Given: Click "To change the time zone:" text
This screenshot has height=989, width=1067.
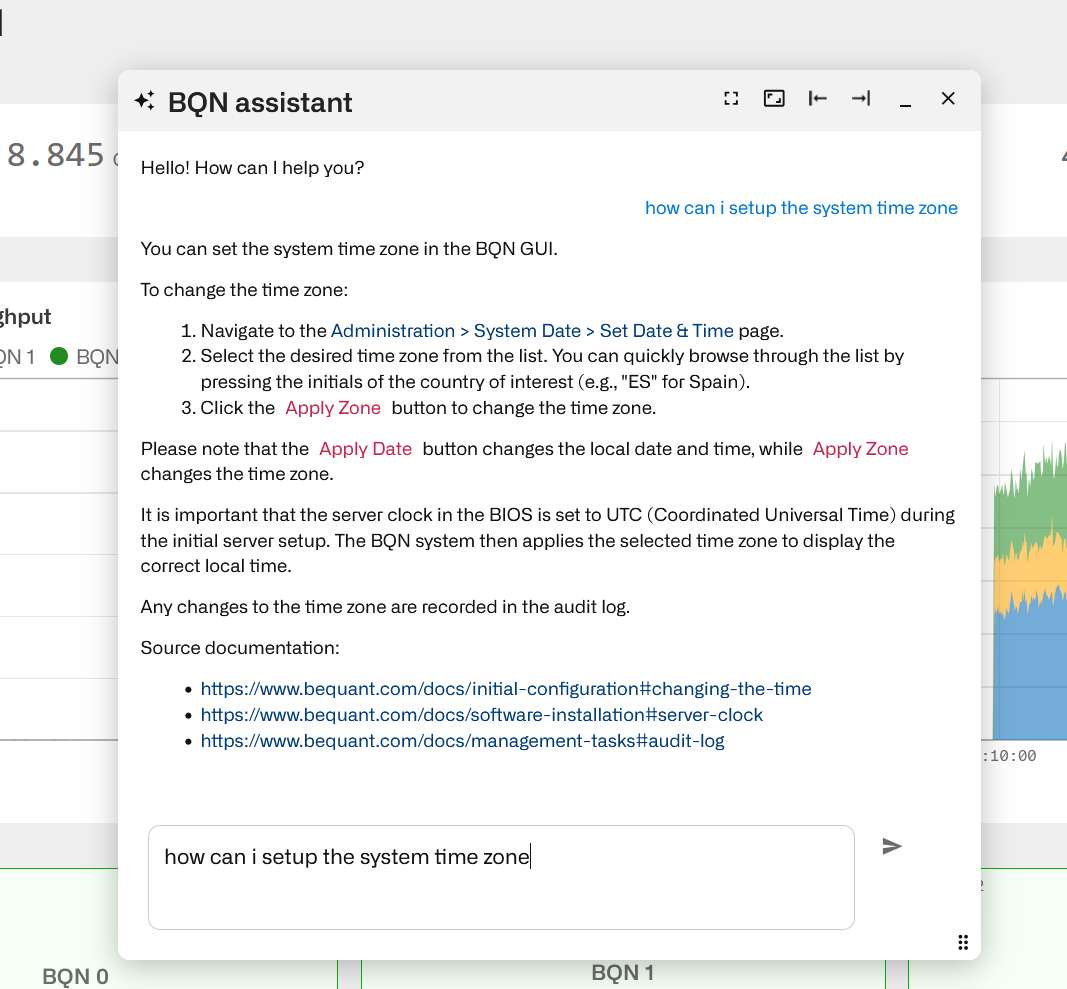Looking at the screenshot, I should click(x=244, y=290).
